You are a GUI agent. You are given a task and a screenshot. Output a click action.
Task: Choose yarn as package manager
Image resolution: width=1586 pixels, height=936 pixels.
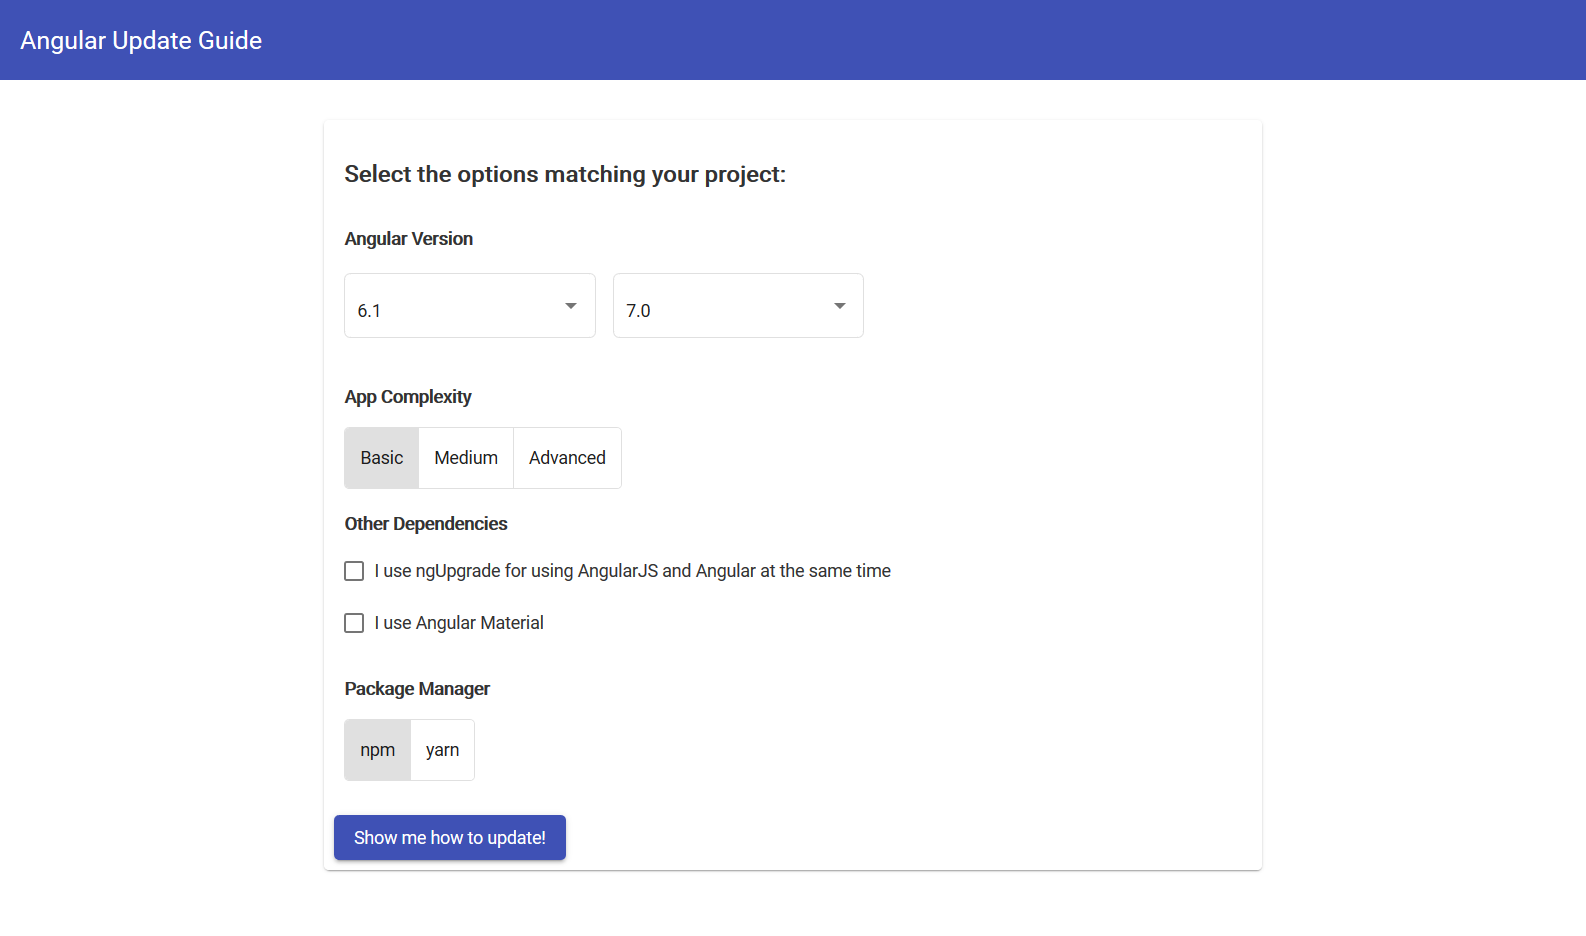click(x=442, y=750)
